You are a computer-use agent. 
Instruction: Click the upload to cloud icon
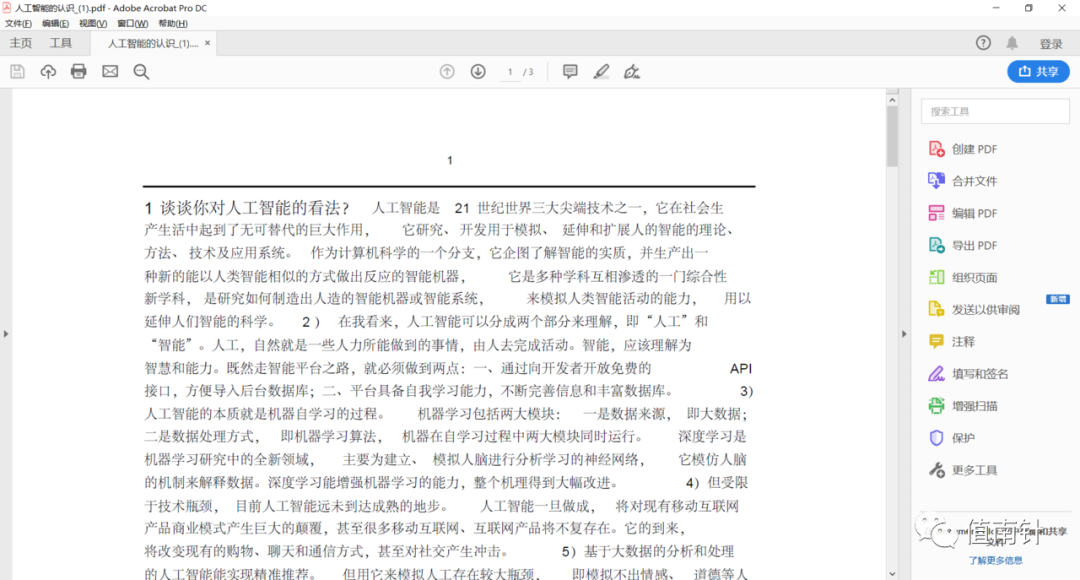pos(48,72)
